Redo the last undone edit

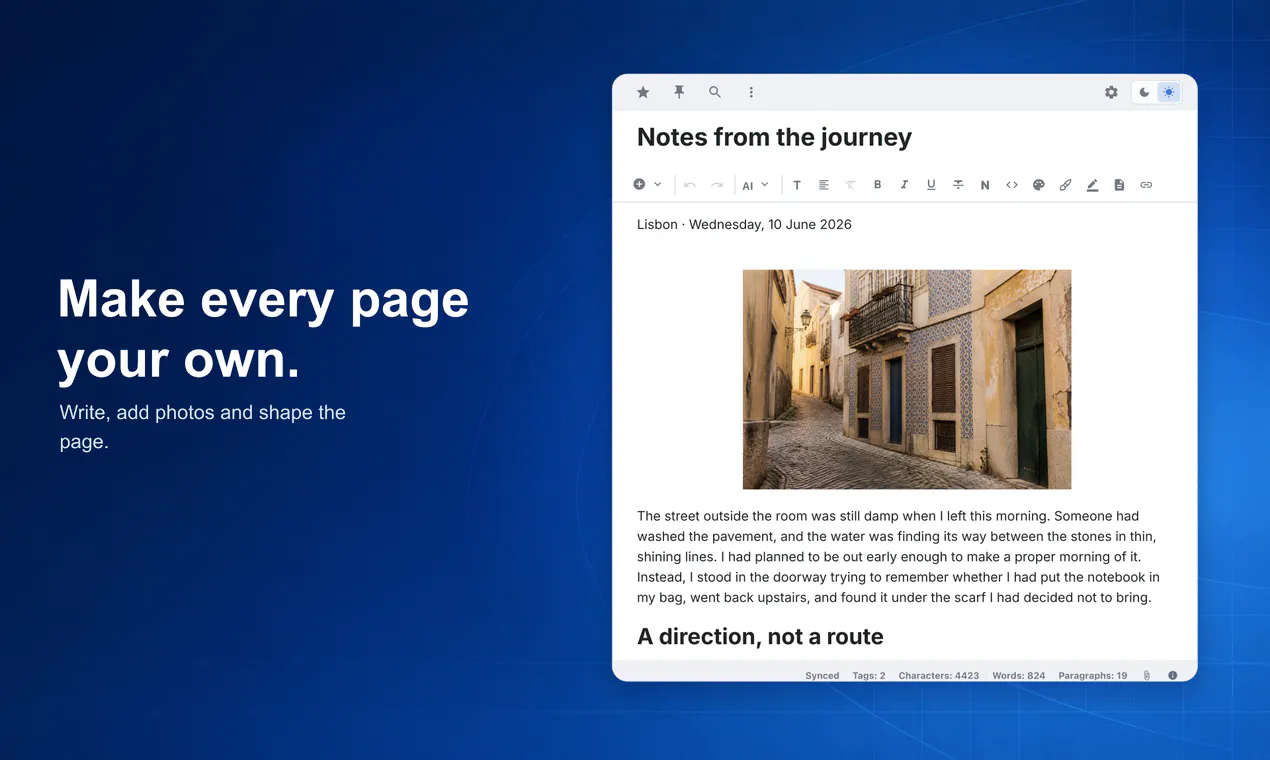[717, 185]
